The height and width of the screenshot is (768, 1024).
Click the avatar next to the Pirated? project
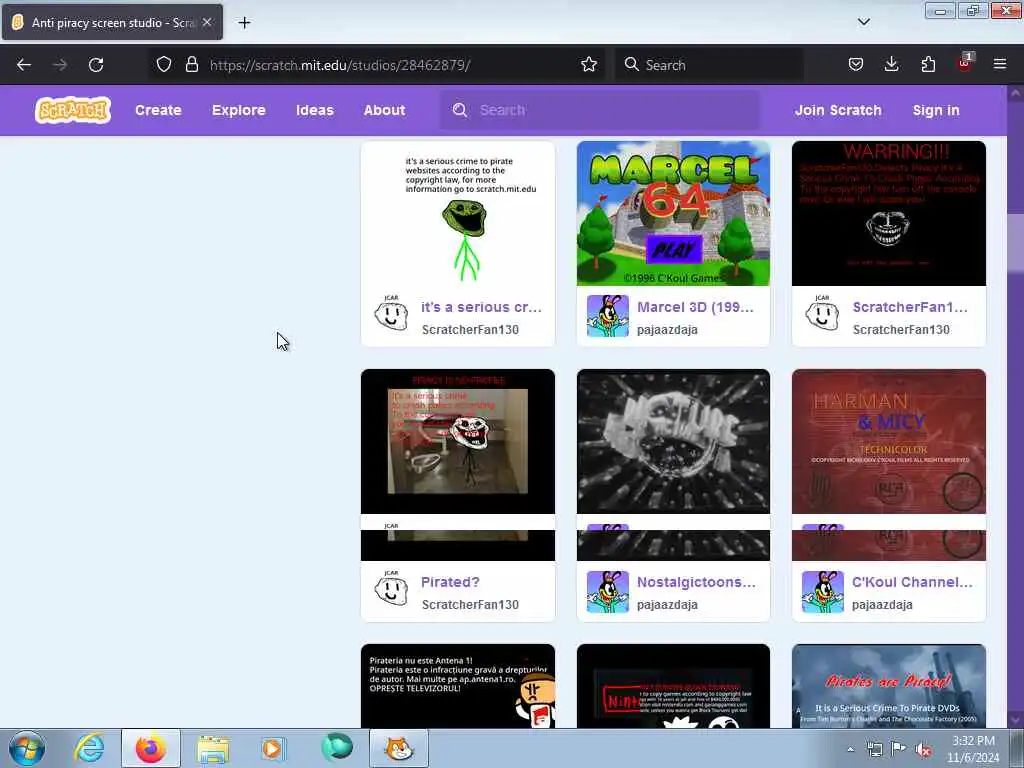point(391,589)
